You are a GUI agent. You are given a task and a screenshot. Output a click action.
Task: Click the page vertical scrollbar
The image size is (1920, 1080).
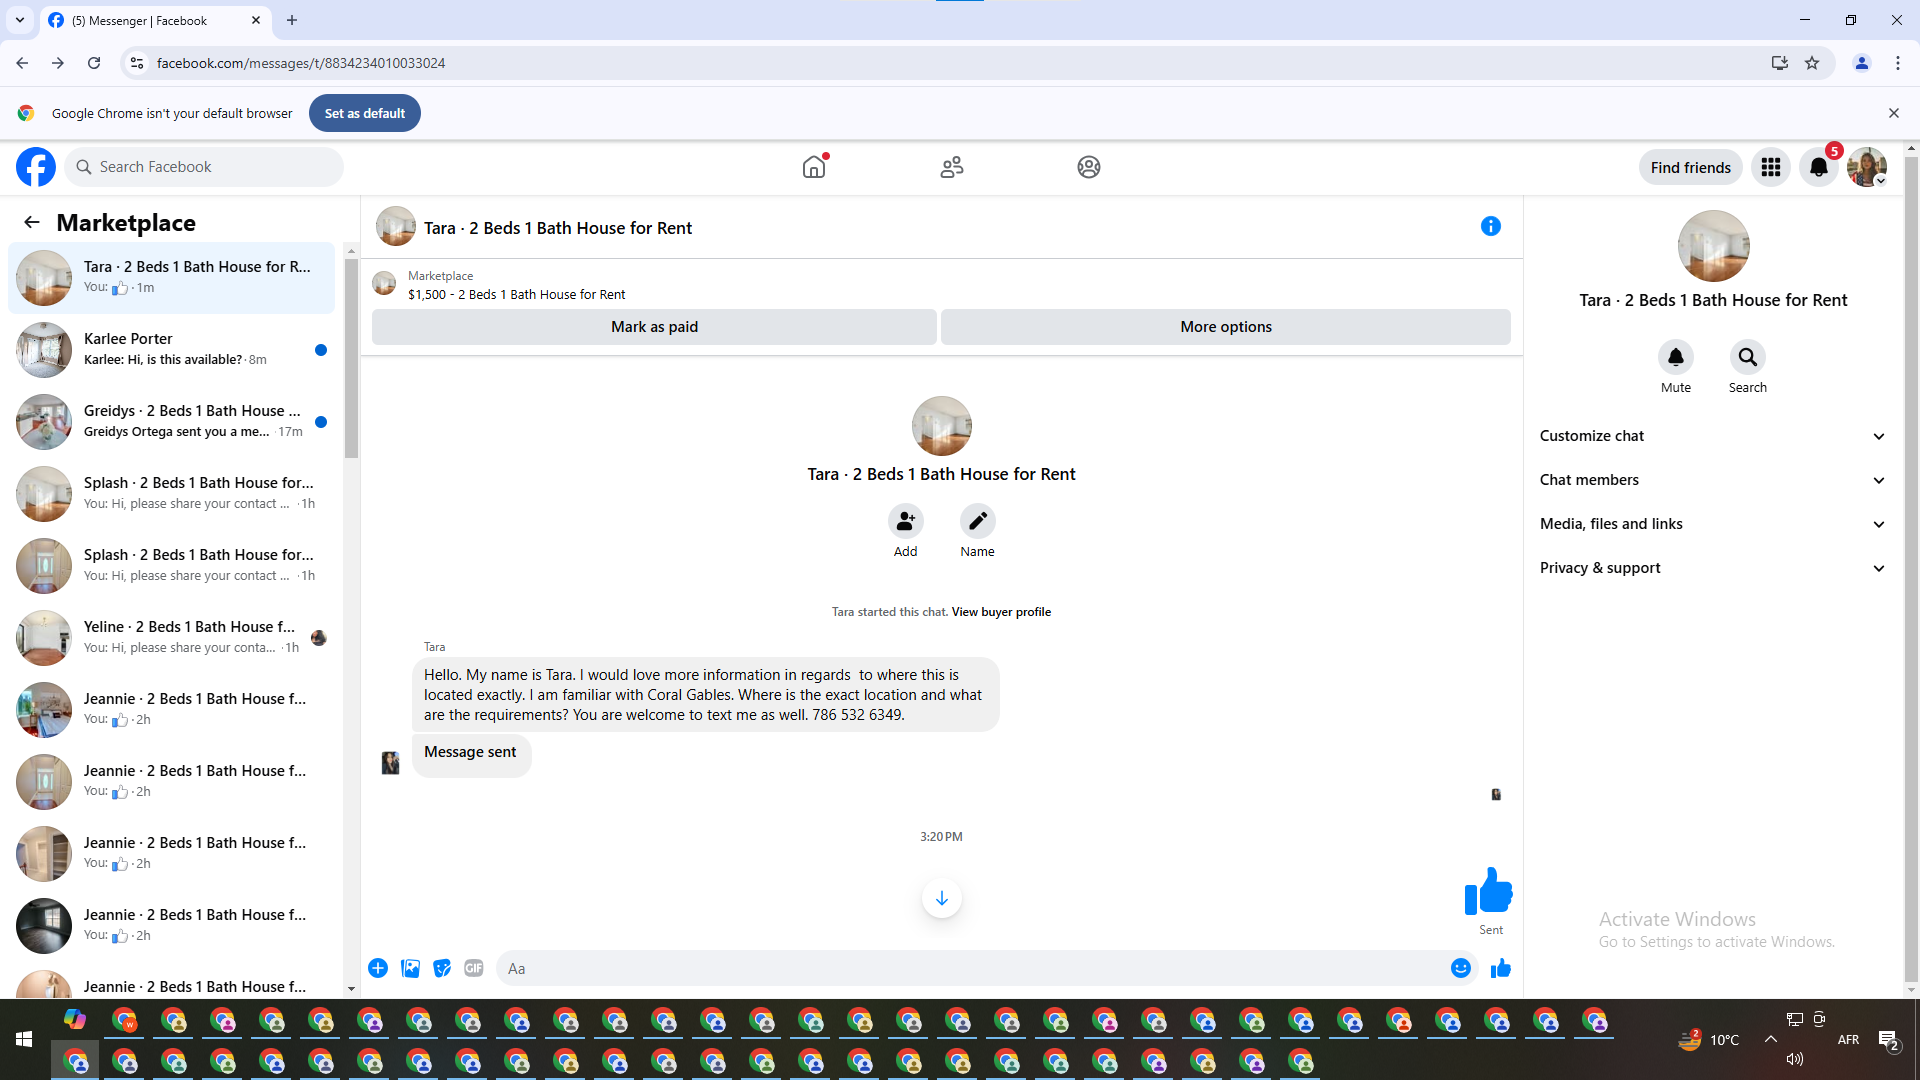[x=1912, y=570]
